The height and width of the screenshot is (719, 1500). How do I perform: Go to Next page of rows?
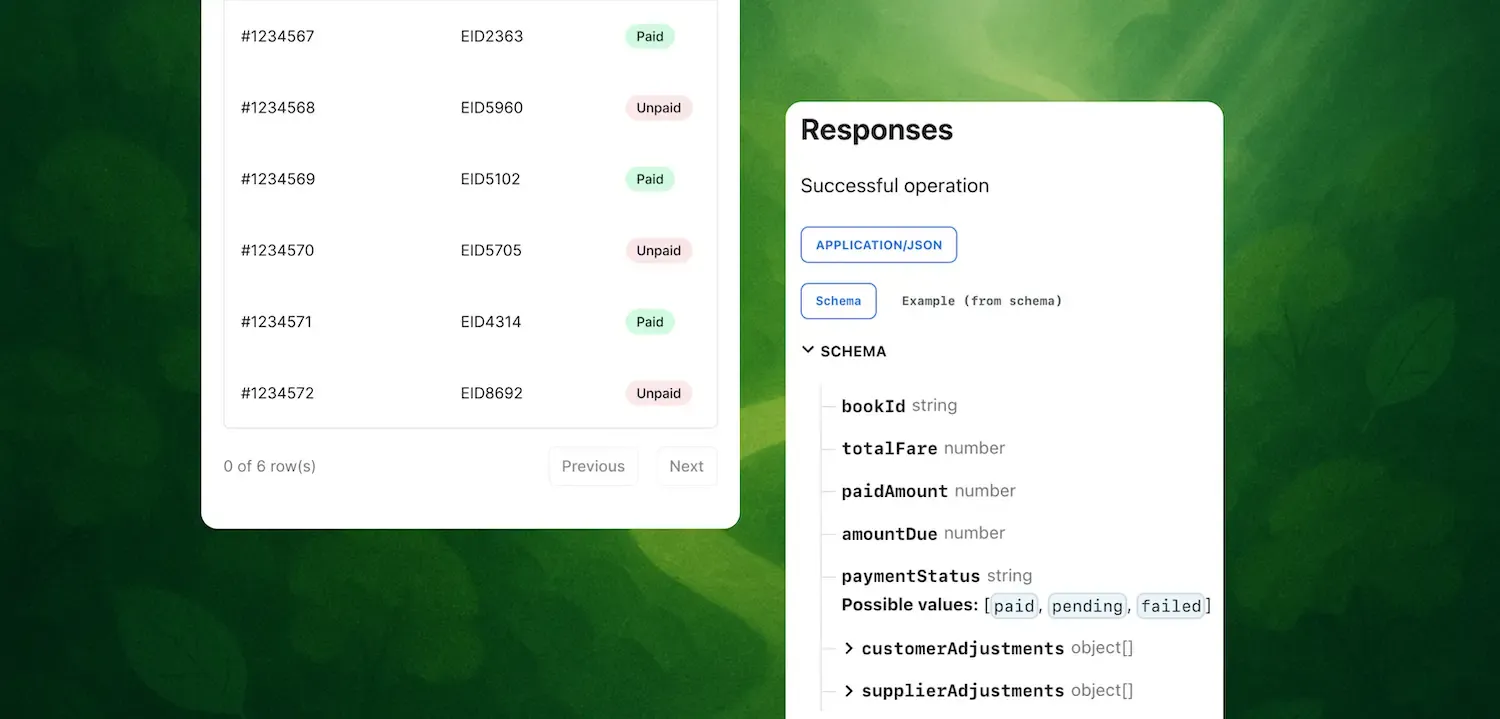(x=687, y=466)
